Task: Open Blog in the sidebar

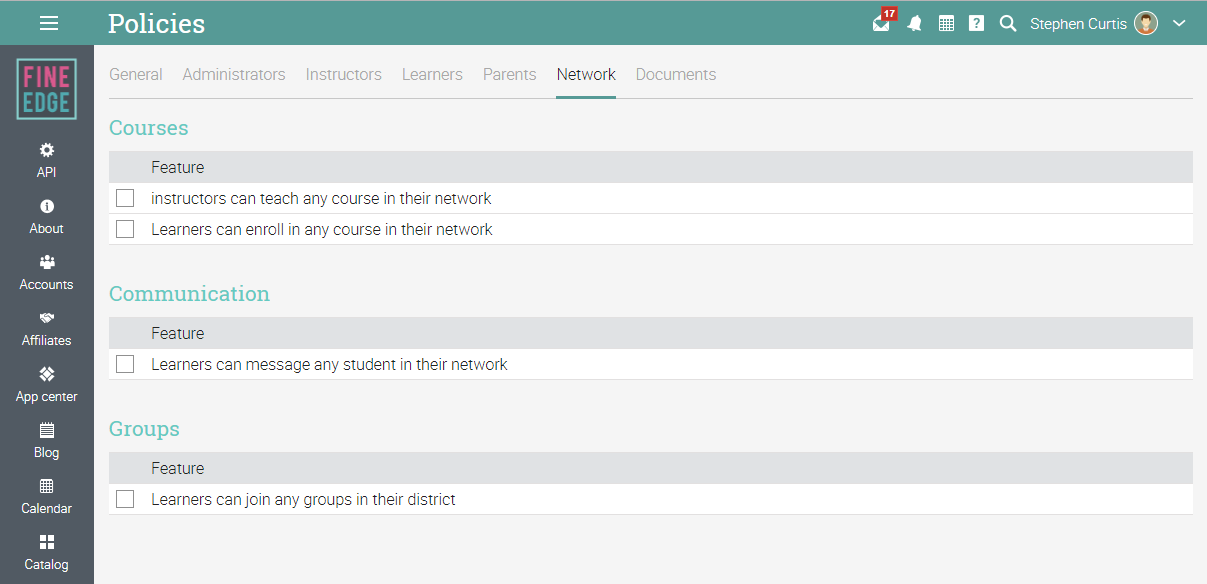Action: [x=47, y=440]
